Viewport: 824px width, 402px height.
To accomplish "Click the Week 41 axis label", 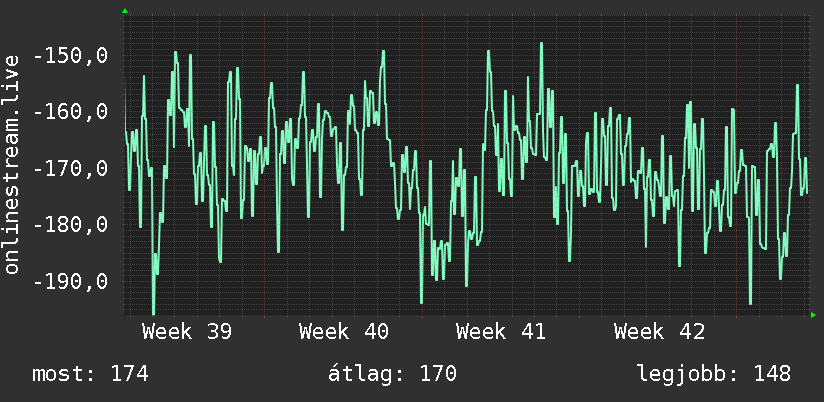I will point(501,332).
